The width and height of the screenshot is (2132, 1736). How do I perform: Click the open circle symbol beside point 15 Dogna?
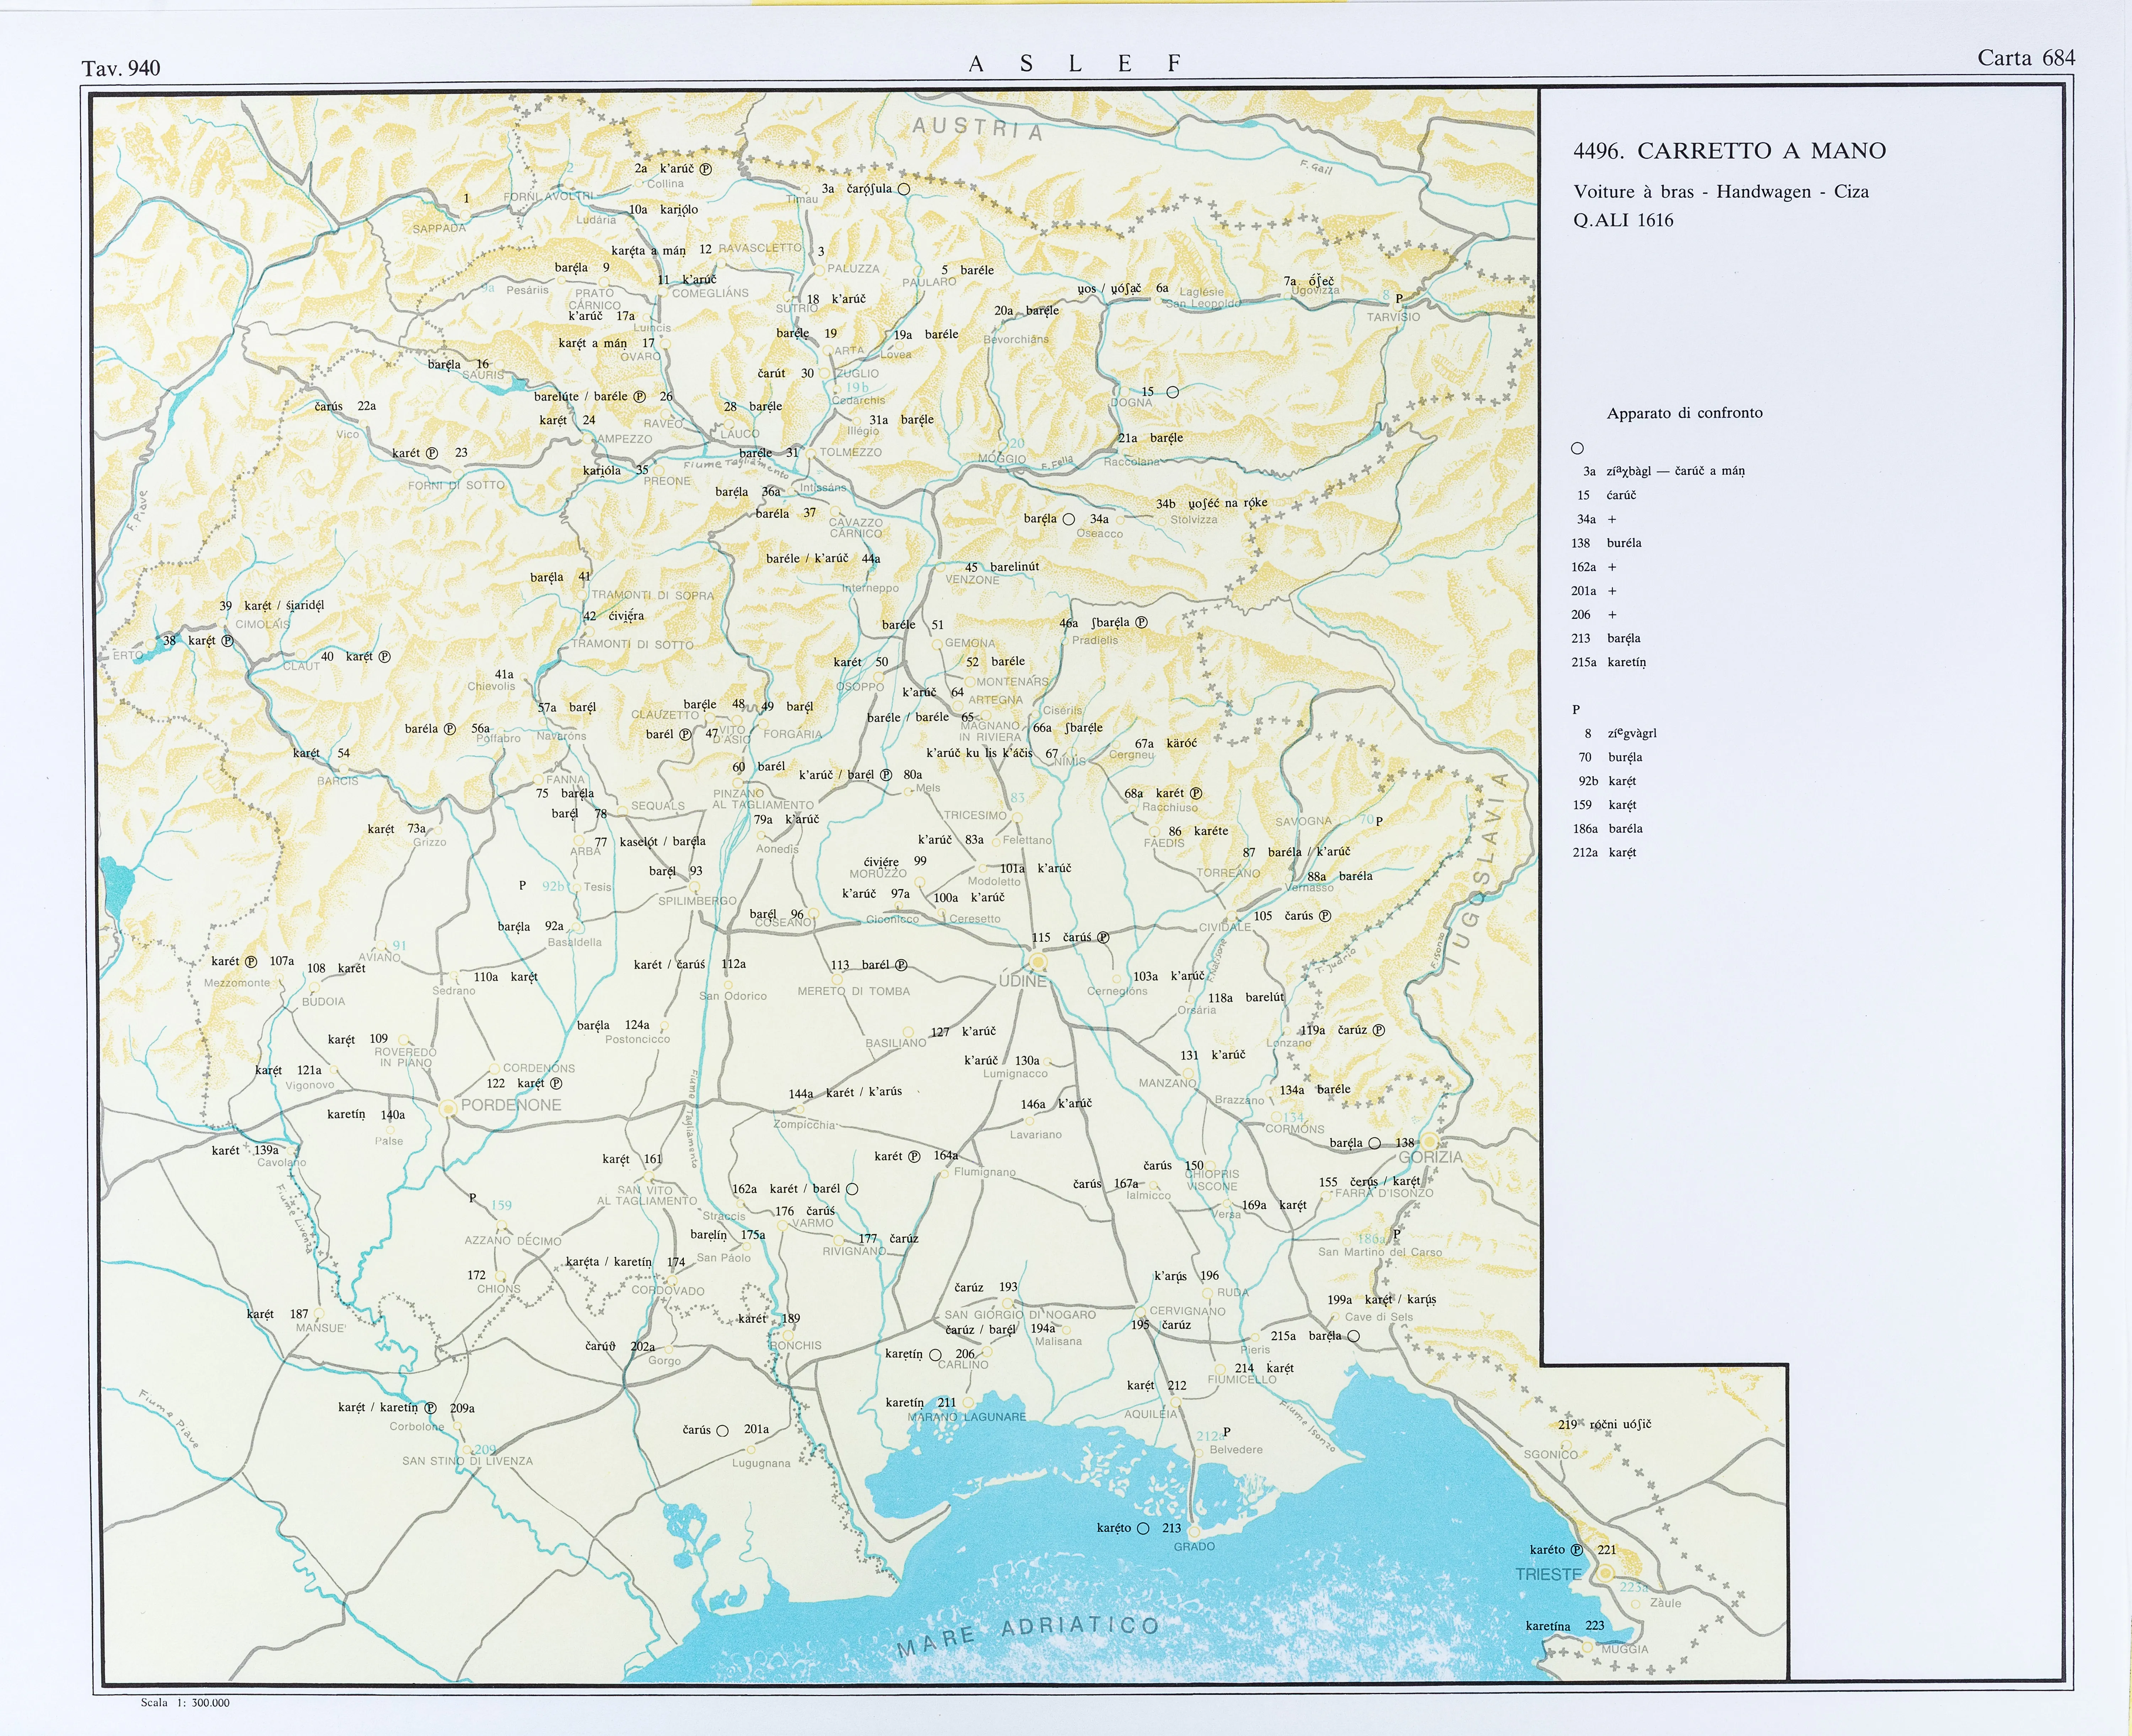coord(1173,392)
